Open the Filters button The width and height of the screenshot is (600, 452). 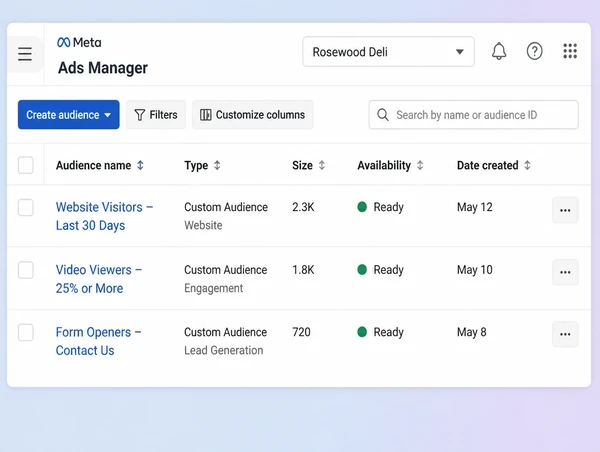[156, 115]
